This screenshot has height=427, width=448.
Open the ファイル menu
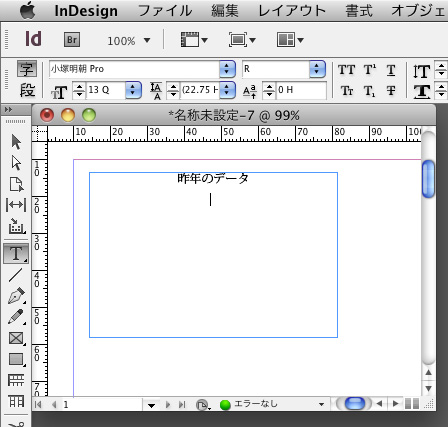click(165, 10)
